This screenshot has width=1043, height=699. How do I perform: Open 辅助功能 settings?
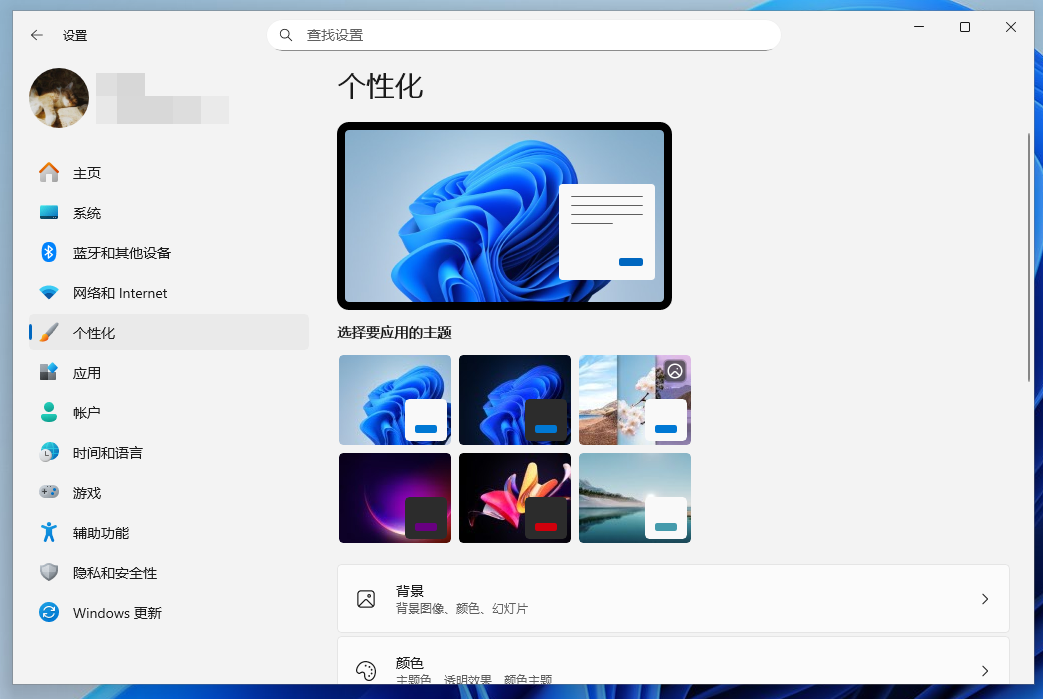coord(169,532)
